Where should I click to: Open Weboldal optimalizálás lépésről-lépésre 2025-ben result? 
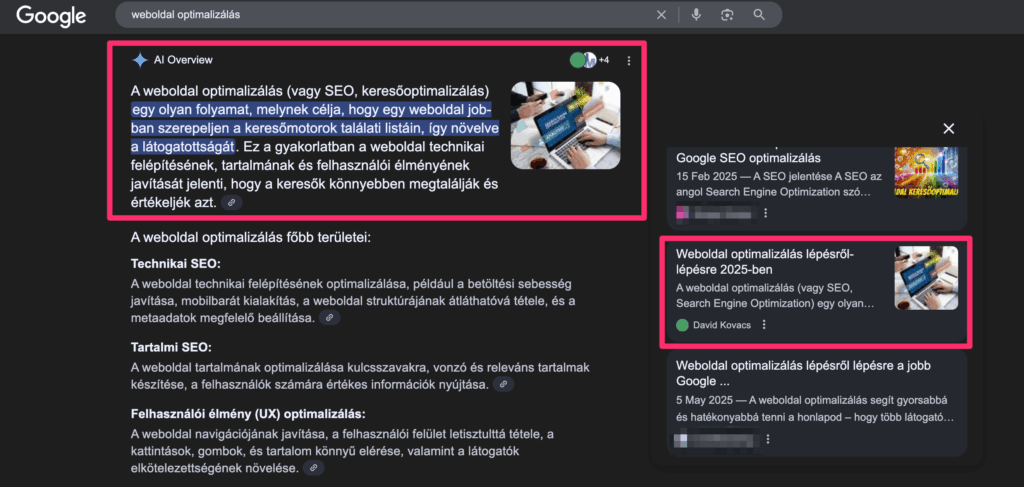pyautogui.click(x=778, y=262)
